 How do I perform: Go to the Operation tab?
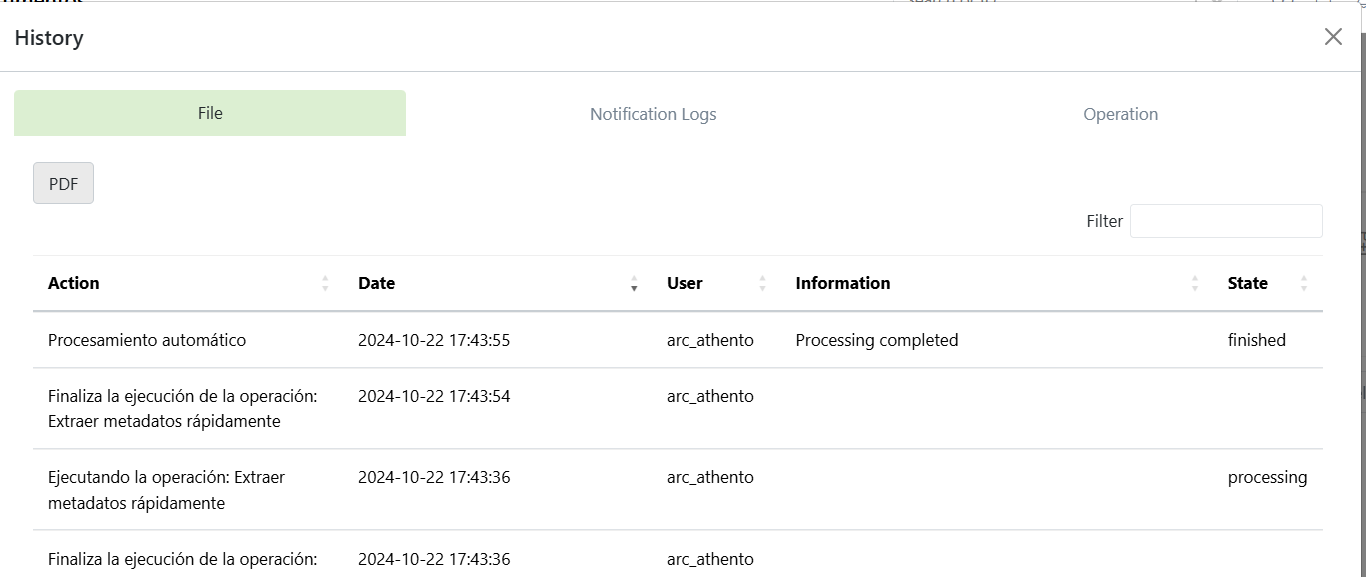click(x=1120, y=114)
